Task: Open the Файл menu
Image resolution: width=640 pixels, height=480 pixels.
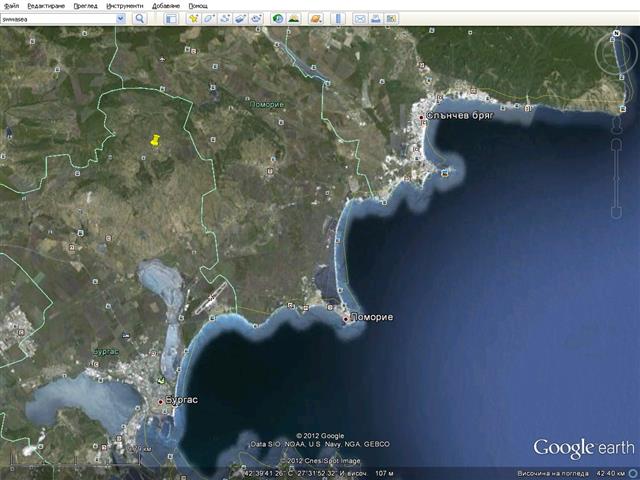Action: click(x=11, y=5)
